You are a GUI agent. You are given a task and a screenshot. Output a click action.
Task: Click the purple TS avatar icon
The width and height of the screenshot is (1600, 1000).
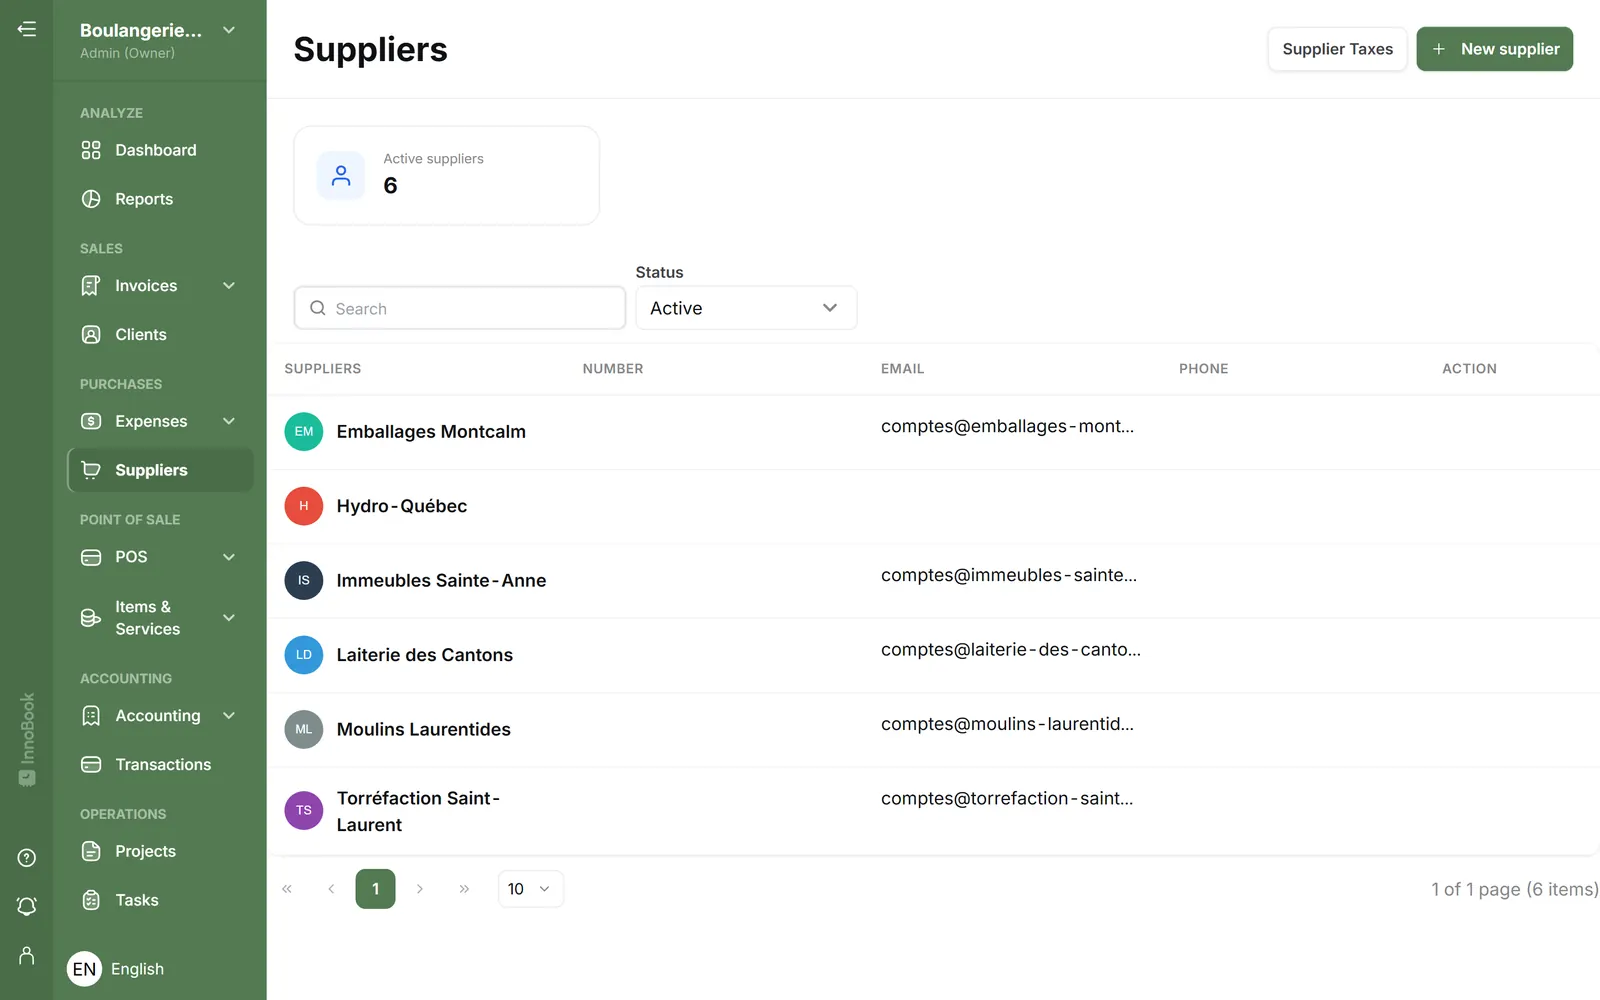click(304, 810)
